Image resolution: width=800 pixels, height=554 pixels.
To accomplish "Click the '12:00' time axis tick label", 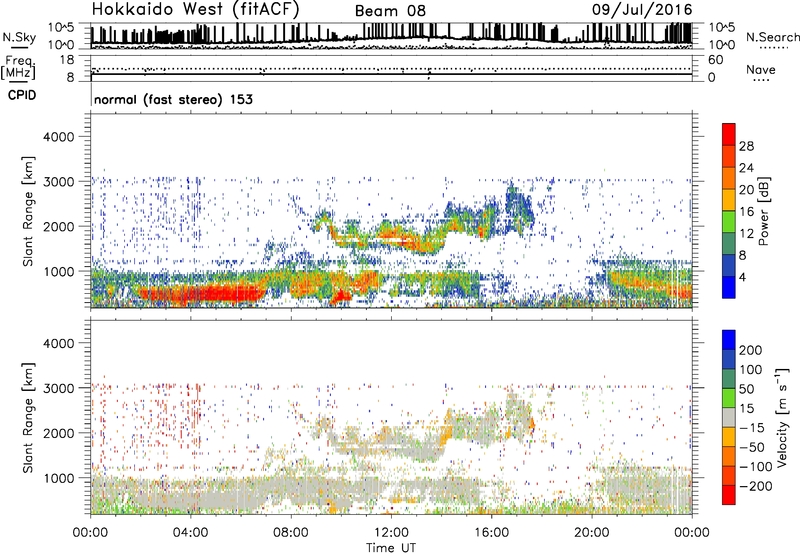I will click(x=391, y=533).
